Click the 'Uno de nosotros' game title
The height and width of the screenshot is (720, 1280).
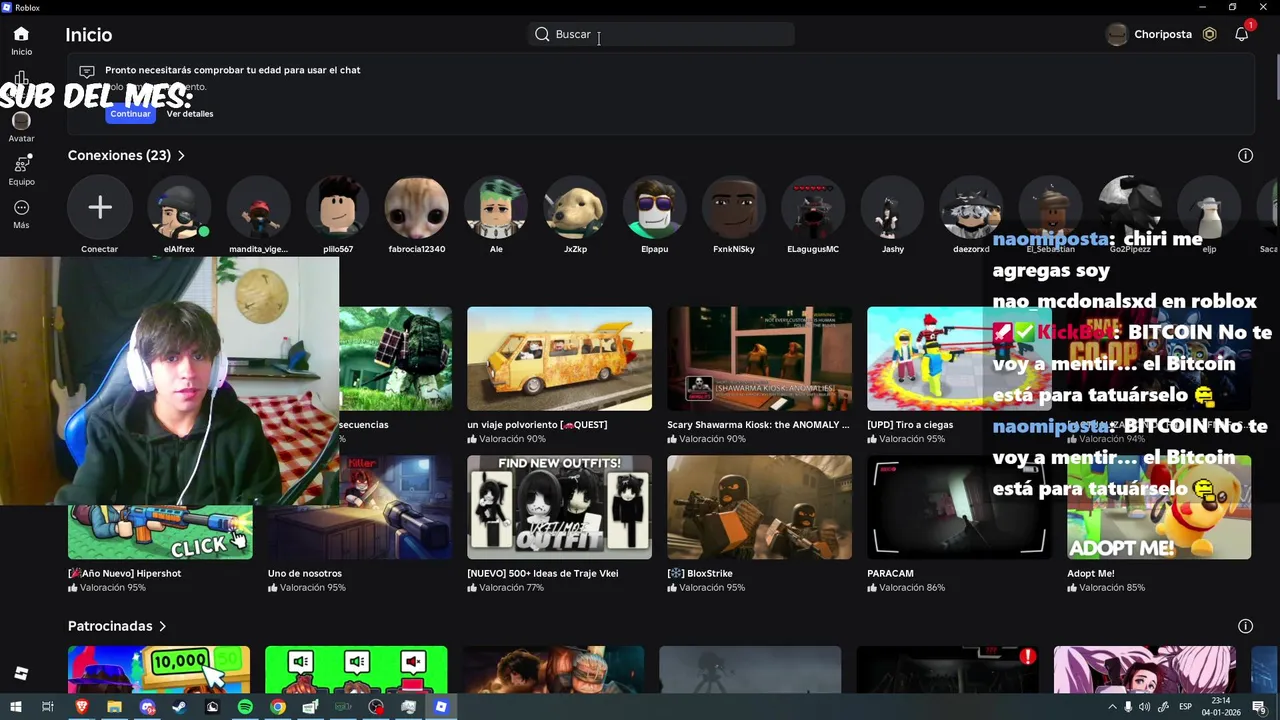point(305,574)
